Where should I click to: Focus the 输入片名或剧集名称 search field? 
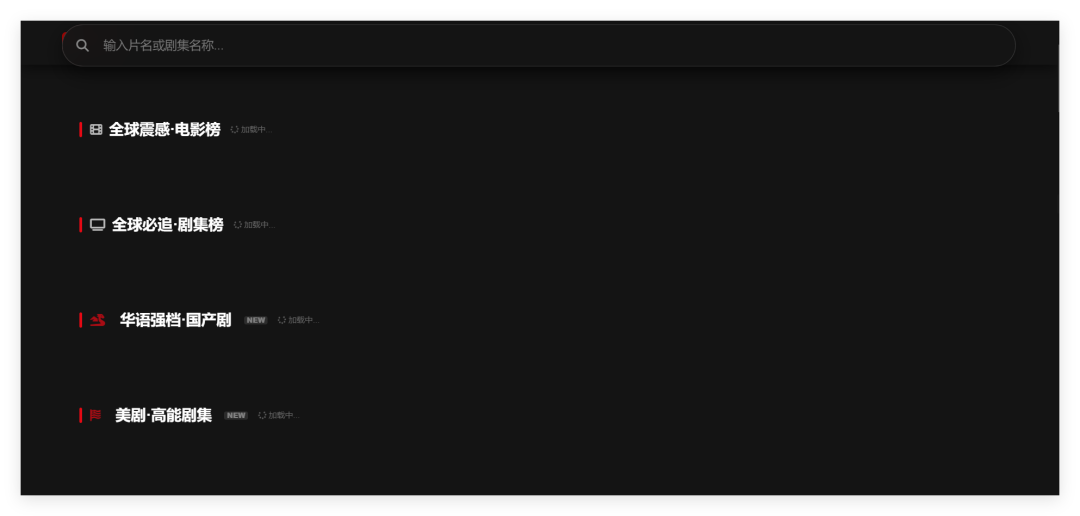tap(539, 45)
